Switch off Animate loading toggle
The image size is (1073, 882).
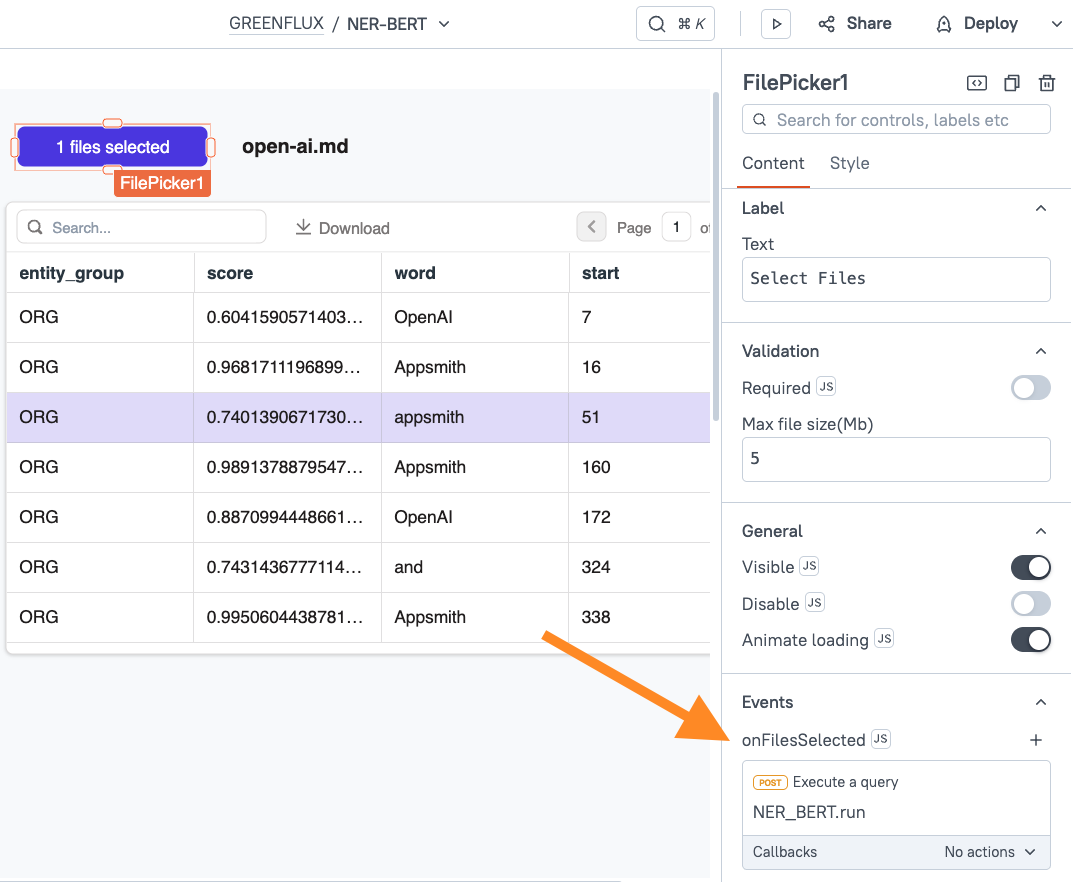tap(1030, 639)
